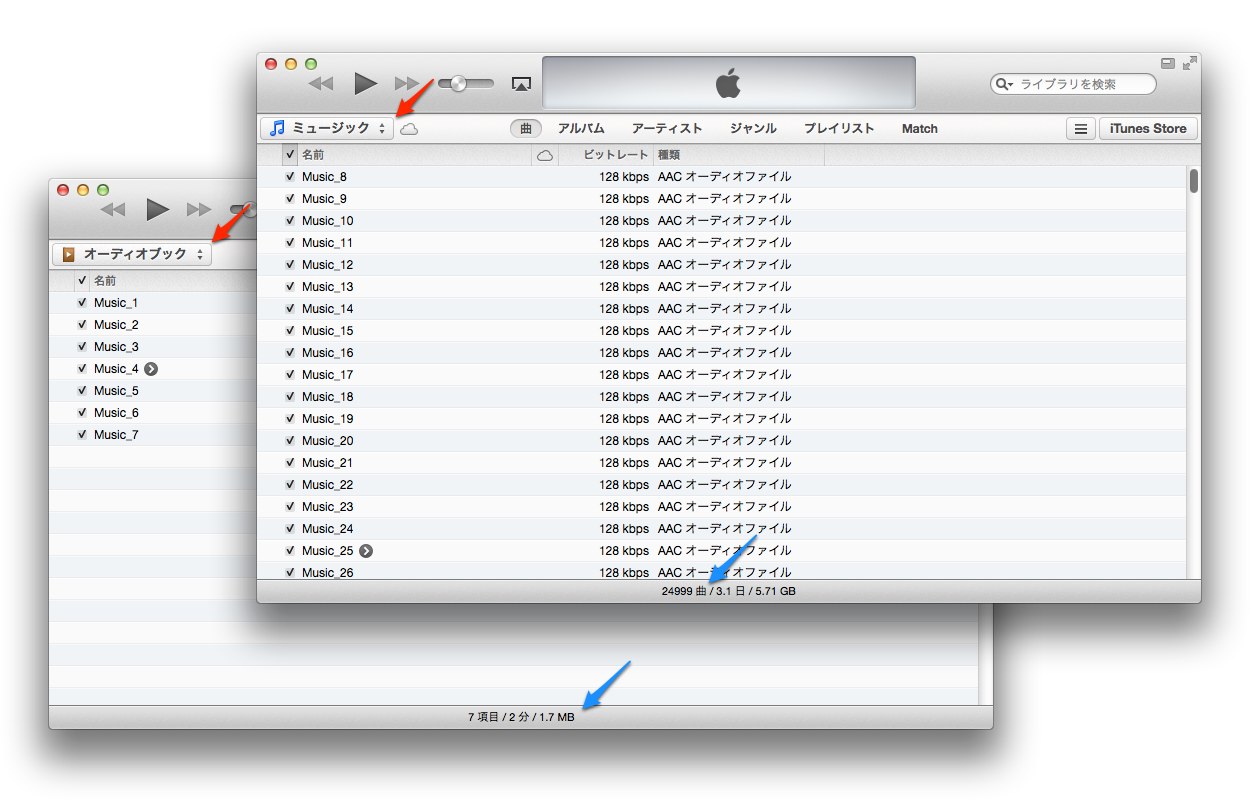Switch to mini player icon

[x=1167, y=63]
